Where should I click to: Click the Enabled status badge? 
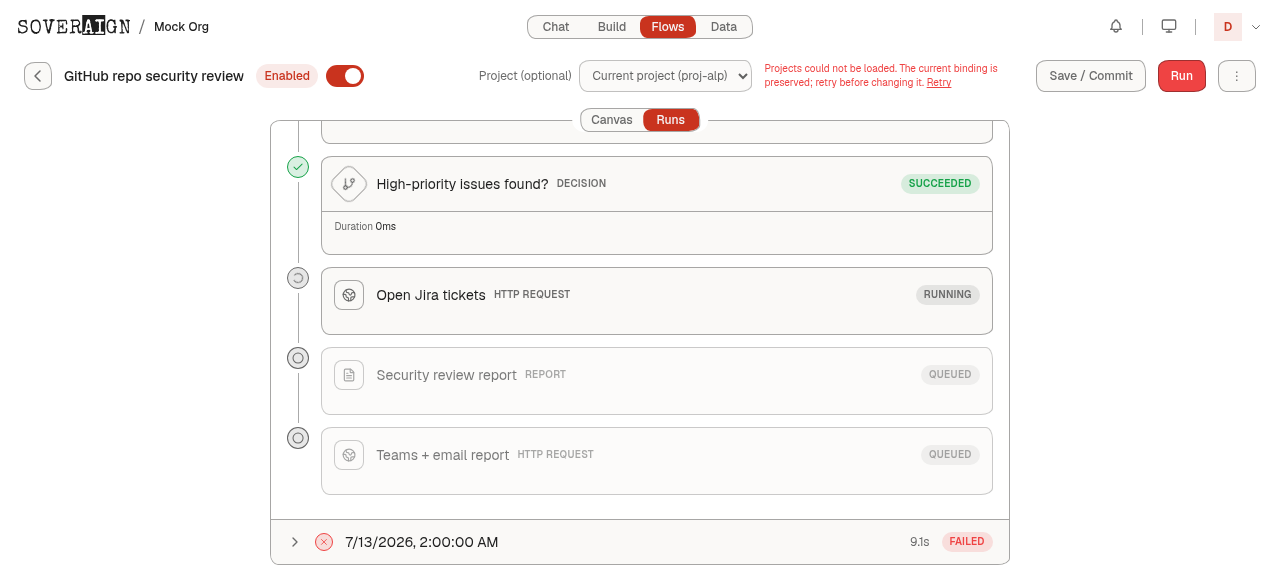[287, 76]
